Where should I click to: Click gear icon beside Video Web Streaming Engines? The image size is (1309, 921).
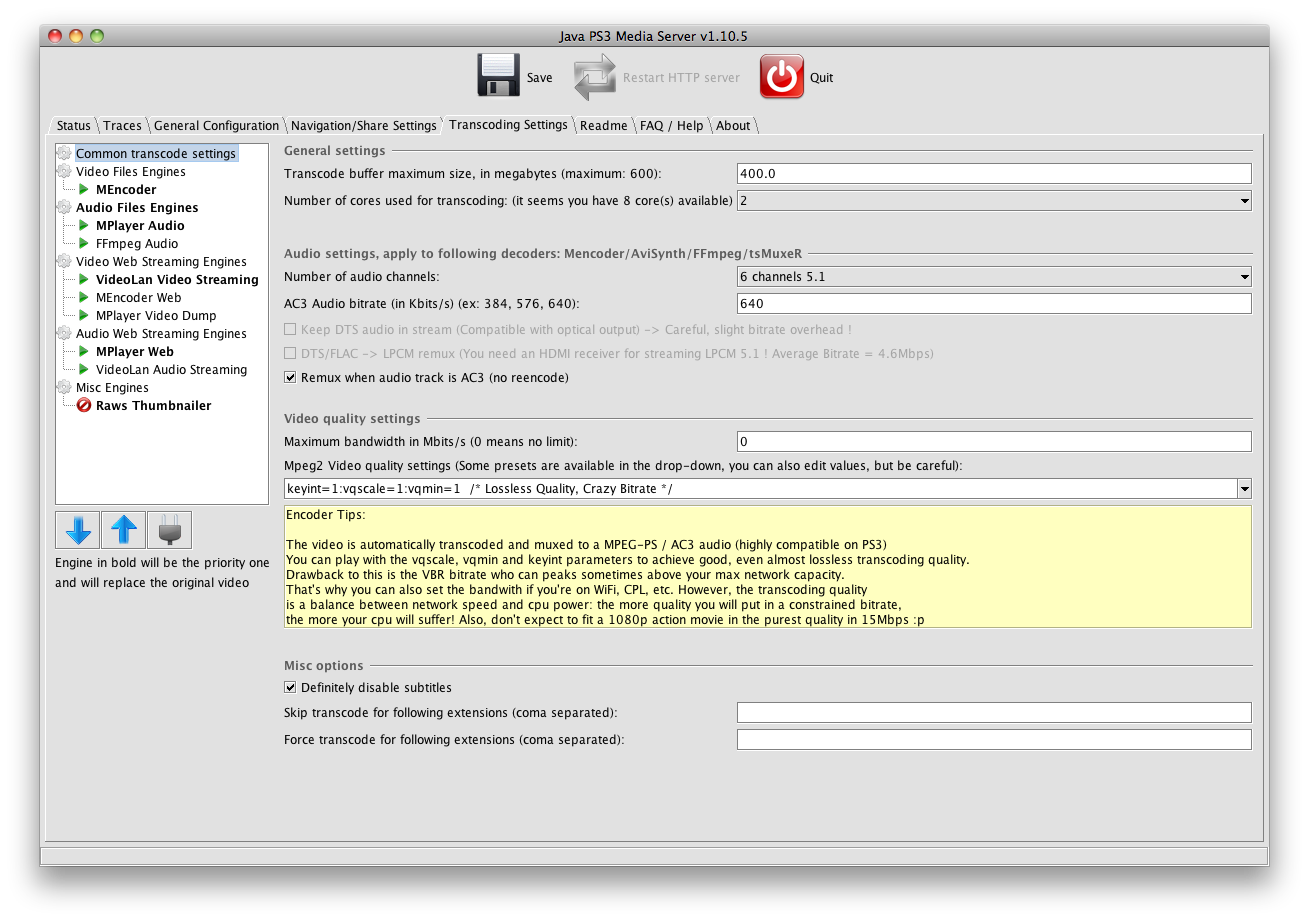click(65, 262)
